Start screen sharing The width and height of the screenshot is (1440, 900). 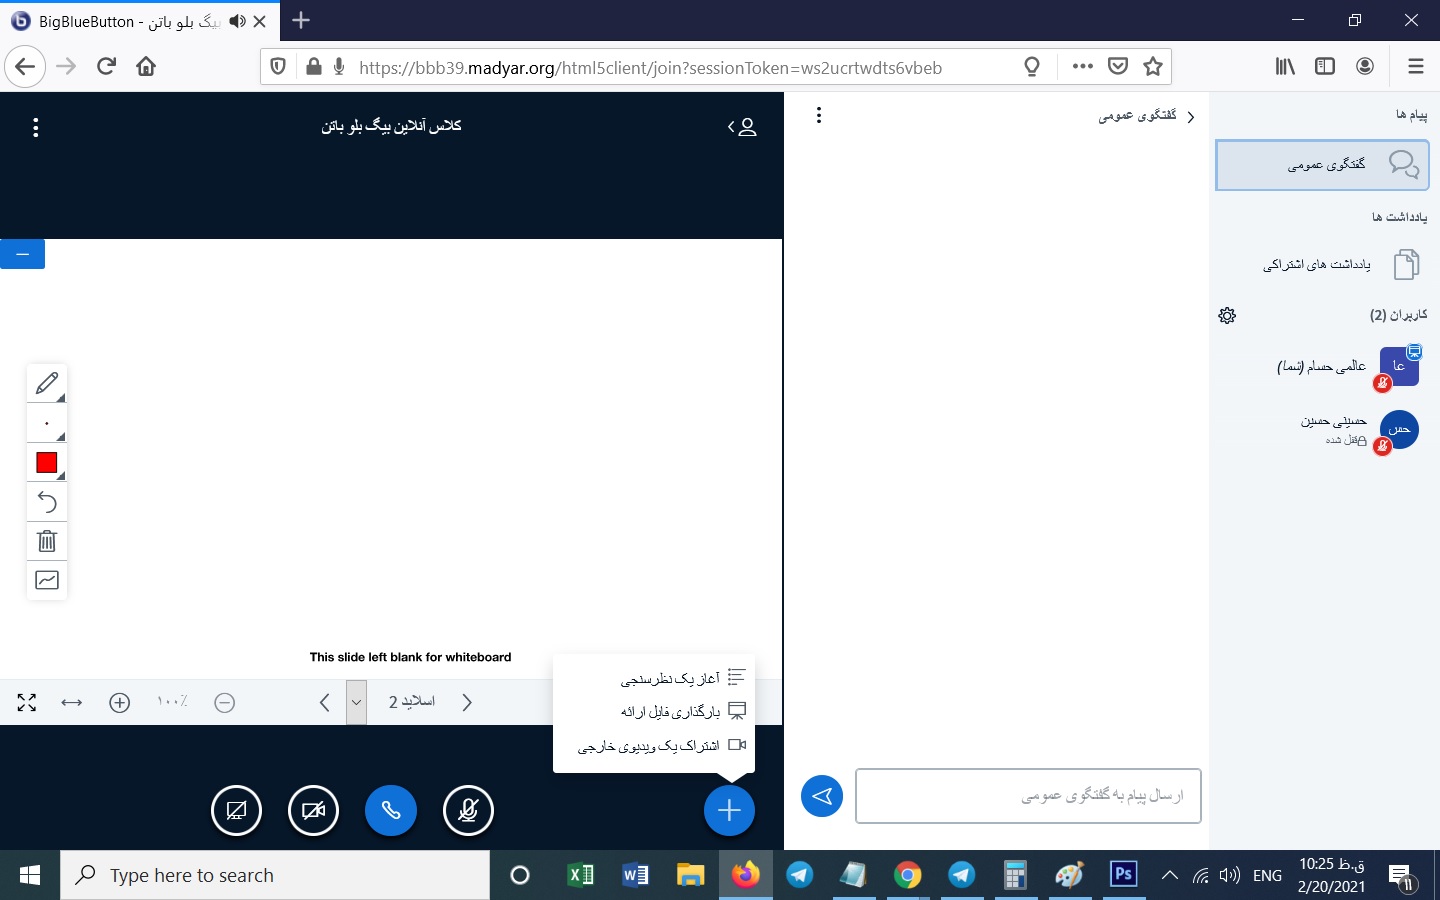(236, 810)
